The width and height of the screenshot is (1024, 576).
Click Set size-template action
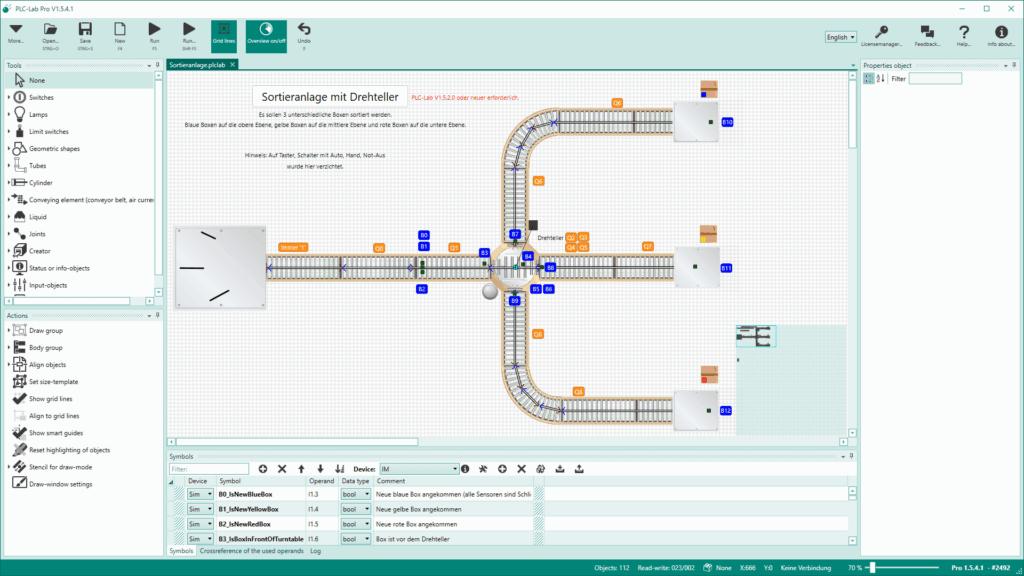tap(53, 382)
